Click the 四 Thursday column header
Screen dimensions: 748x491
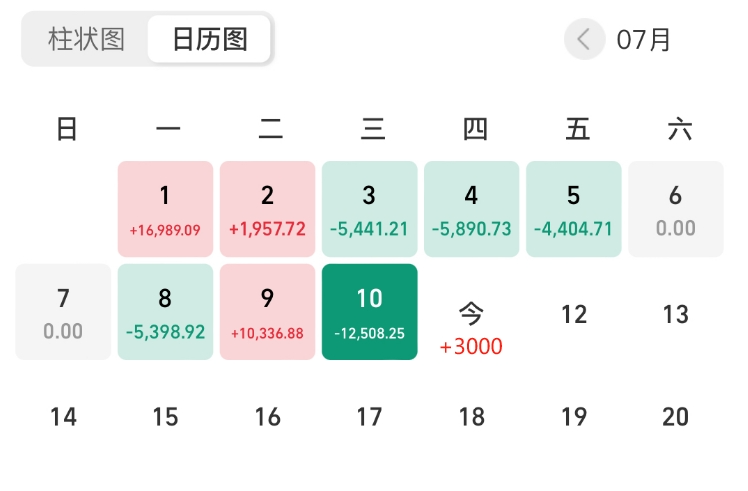point(475,129)
